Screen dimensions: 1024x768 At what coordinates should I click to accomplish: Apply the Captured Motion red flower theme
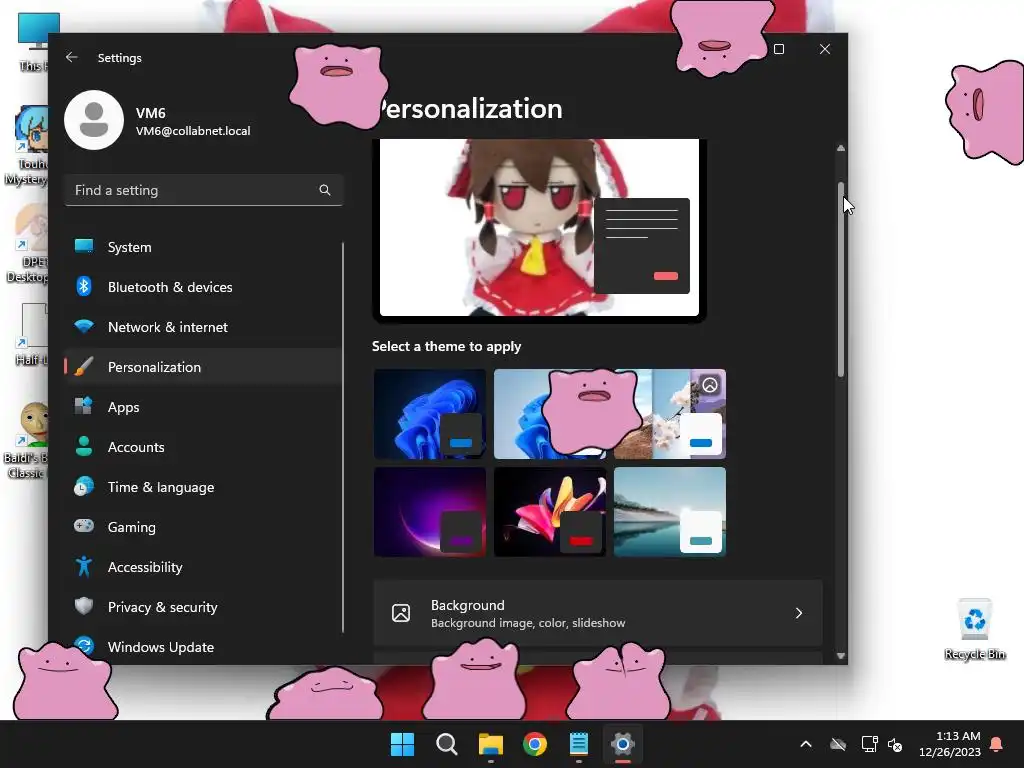click(x=550, y=512)
